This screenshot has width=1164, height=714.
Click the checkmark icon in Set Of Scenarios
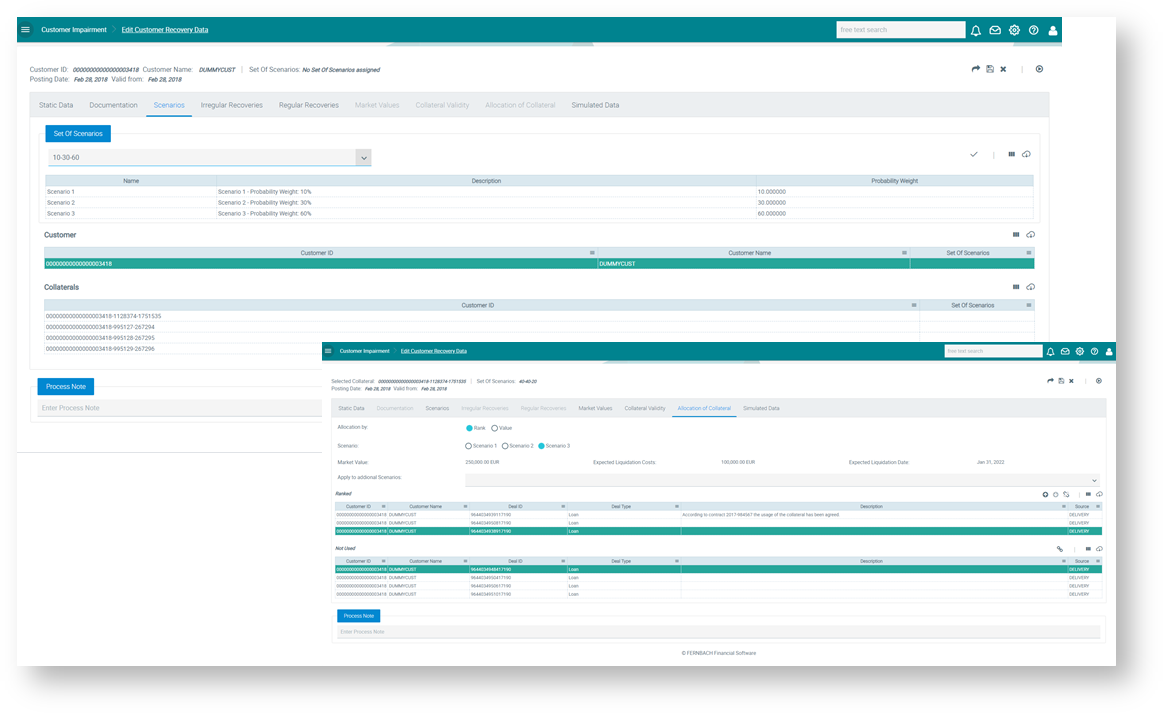[x=973, y=154]
